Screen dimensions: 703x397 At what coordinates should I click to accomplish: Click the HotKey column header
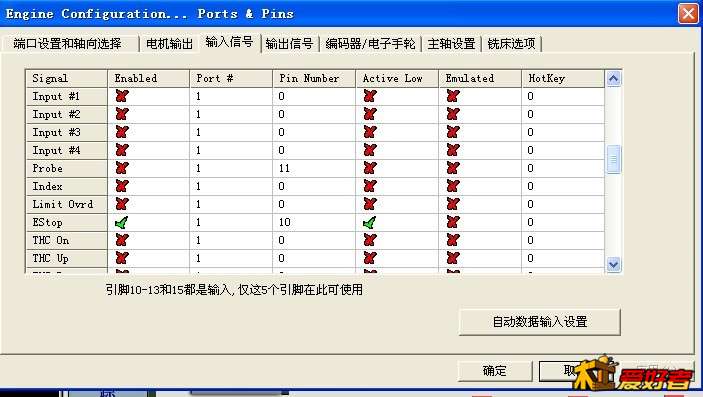click(563, 79)
